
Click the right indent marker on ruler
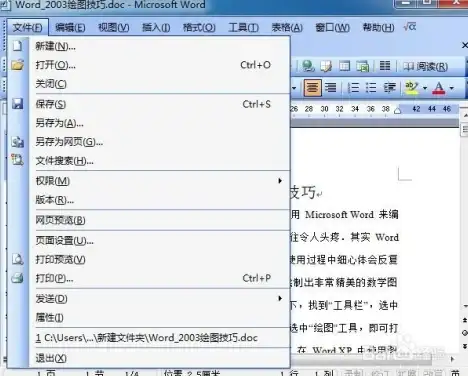click(397, 111)
